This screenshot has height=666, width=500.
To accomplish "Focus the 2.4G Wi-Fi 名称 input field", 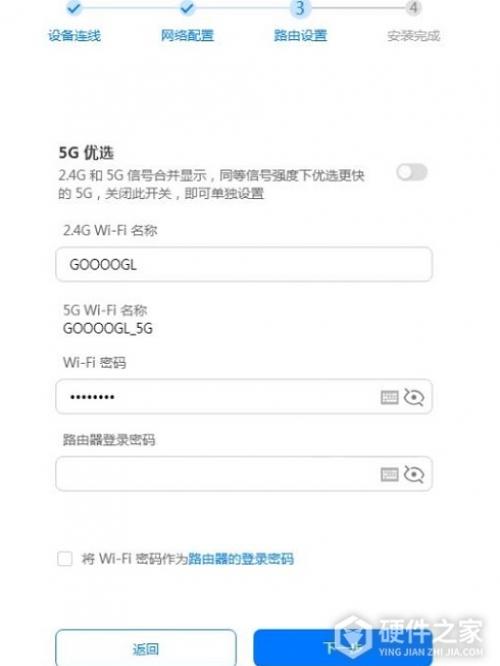I will pyautogui.click(x=244, y=264).
